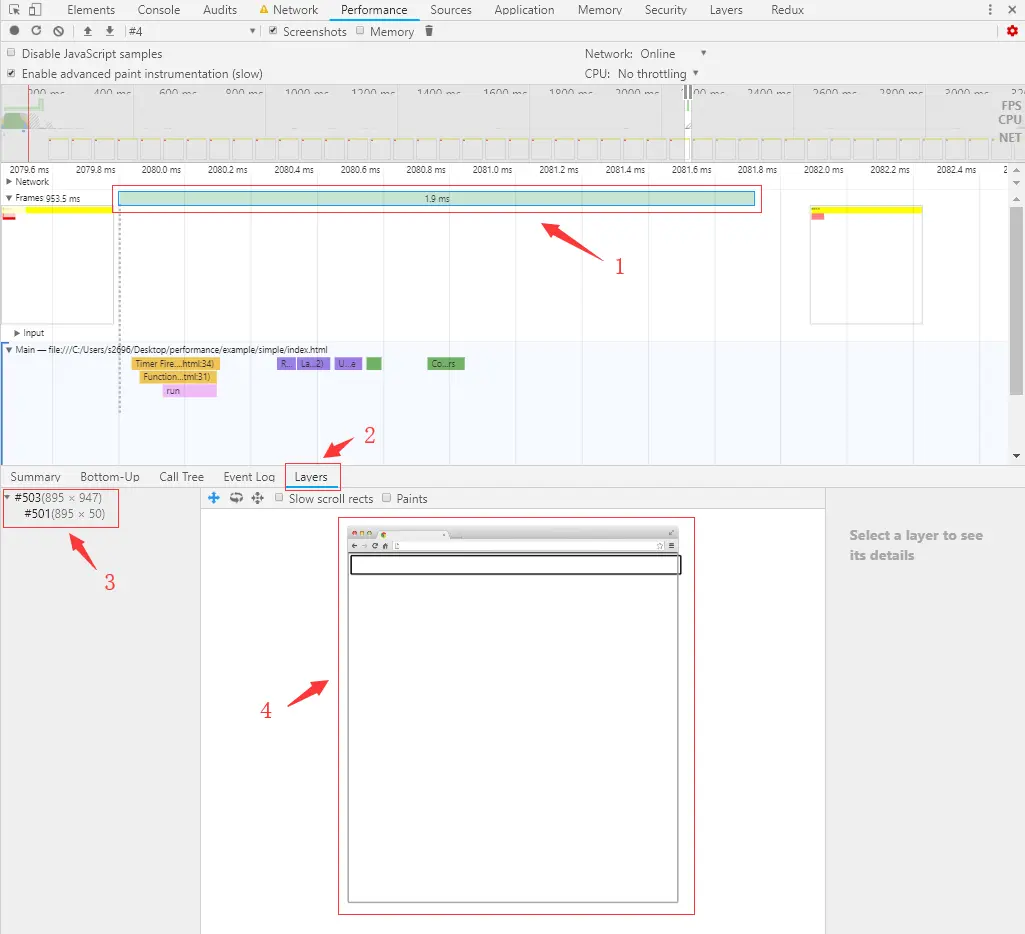Switch to the Application tab
Screen dimensions: 1025x934
coord(524,10)
